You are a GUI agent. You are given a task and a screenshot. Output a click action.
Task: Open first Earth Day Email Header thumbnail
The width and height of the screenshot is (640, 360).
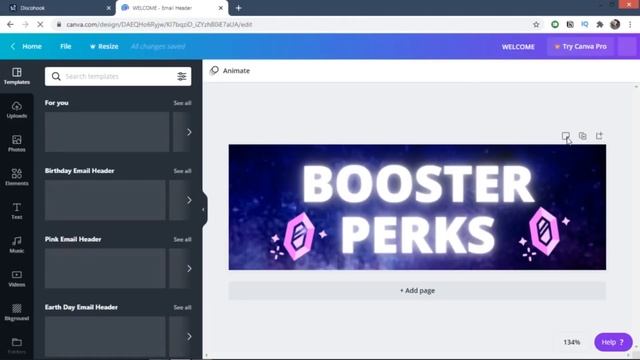click(x=105, y=337)
